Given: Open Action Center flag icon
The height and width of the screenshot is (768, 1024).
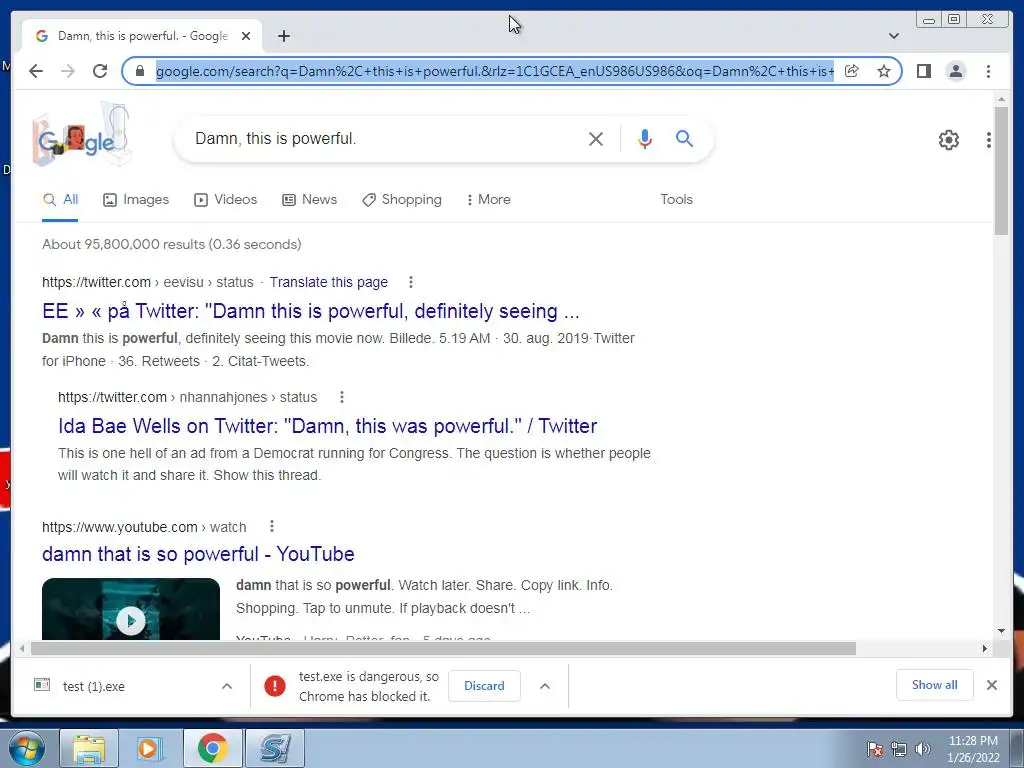Looking at the screenshot, I should [874, 749].
